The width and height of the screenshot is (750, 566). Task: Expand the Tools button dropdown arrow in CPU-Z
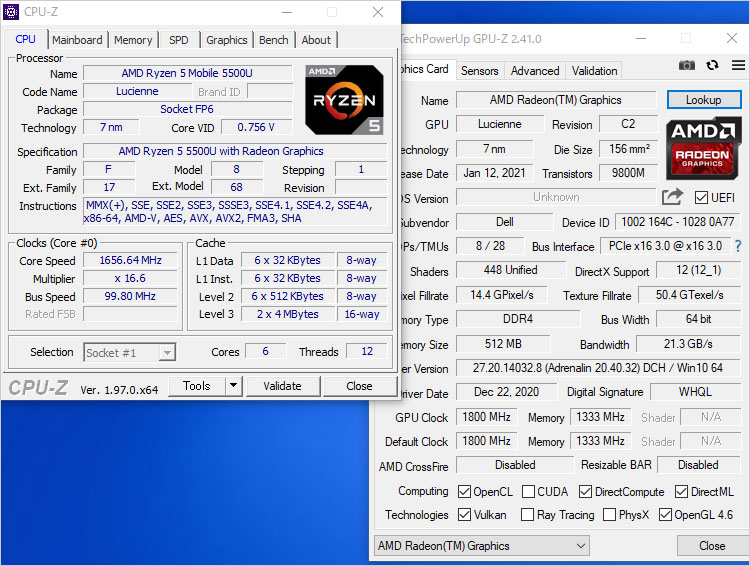(233, 386)
